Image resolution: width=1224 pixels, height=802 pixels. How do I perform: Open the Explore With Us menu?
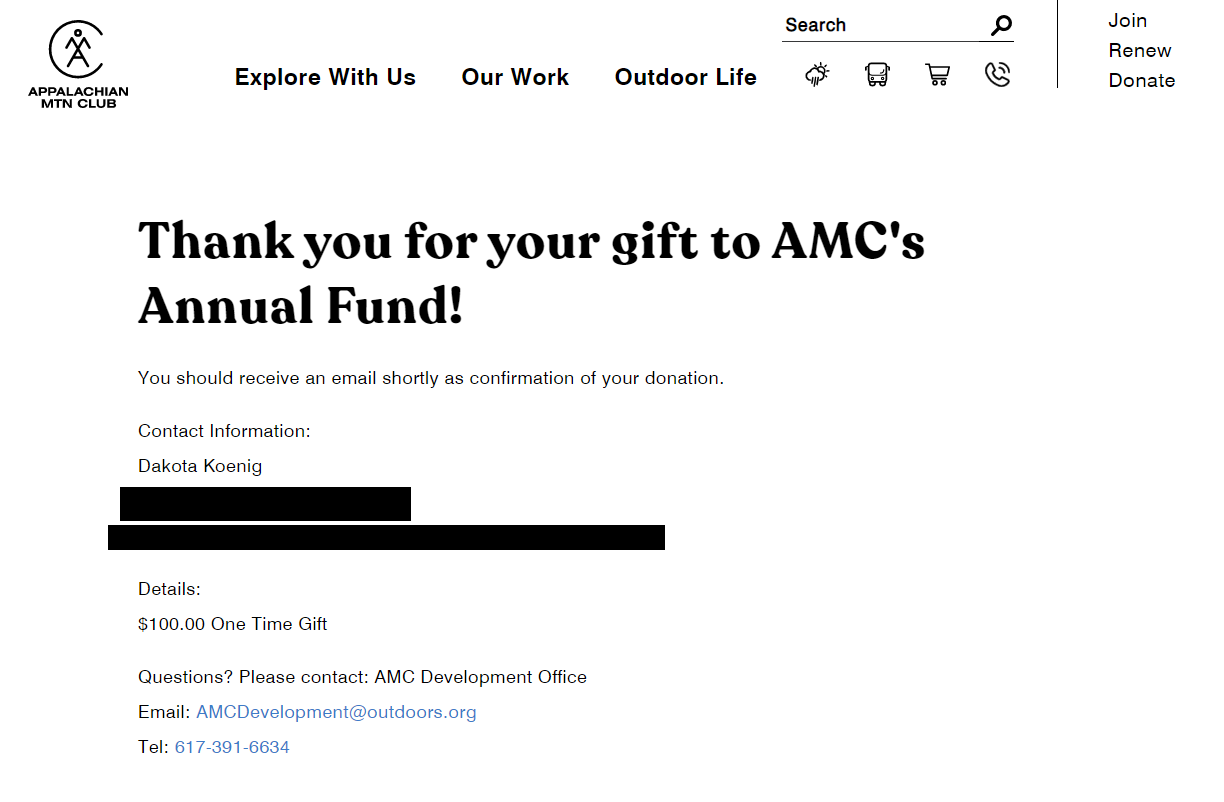point(325,77)
